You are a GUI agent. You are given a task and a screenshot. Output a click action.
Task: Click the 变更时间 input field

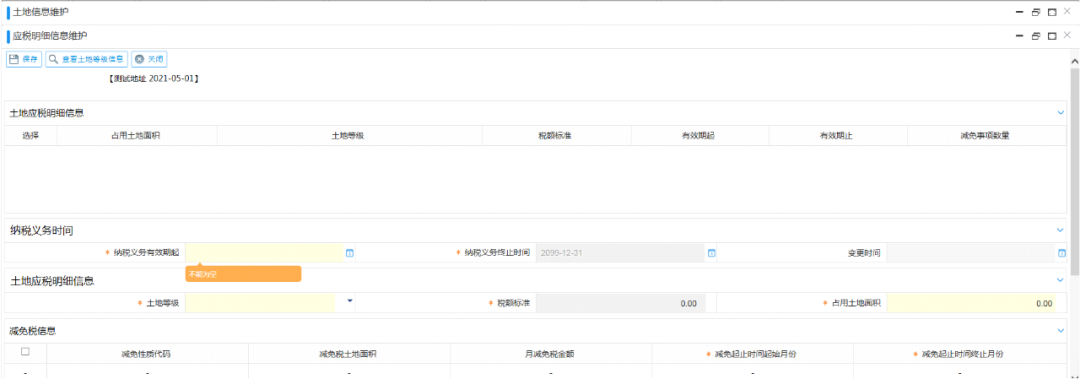click(970, 253)
